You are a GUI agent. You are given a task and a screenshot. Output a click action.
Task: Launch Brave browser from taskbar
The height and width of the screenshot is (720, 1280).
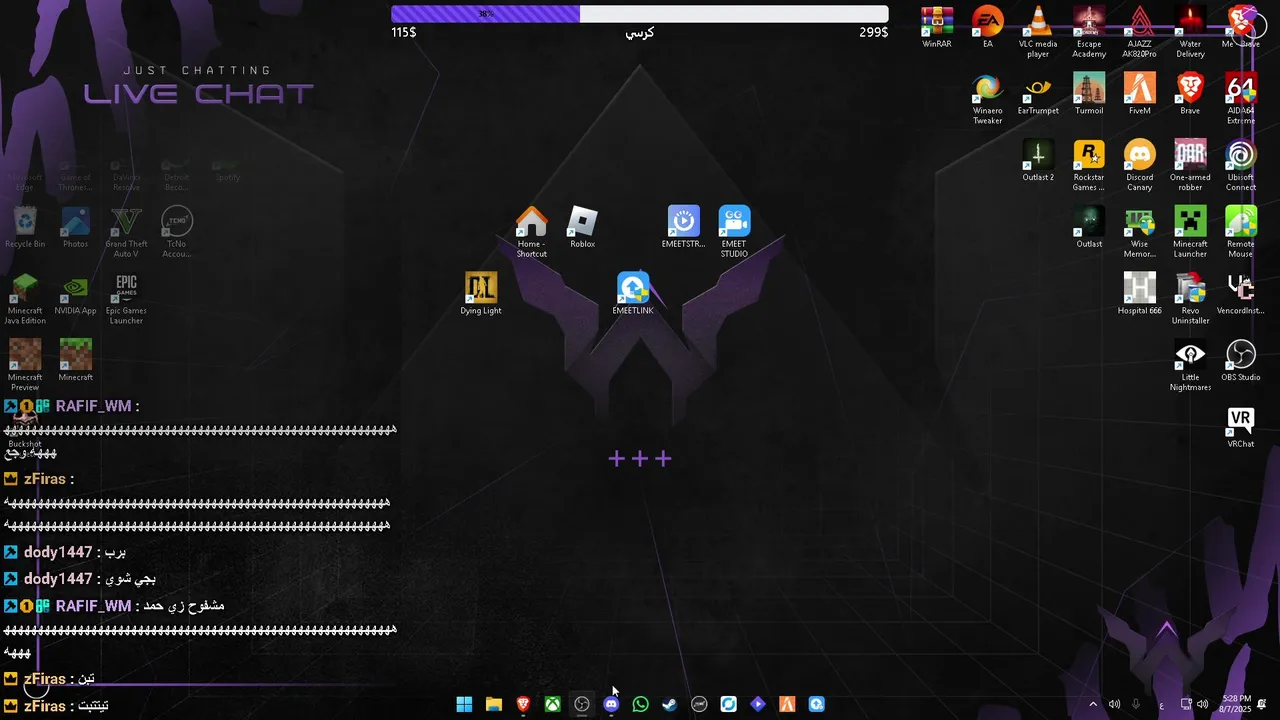[523, 704]
